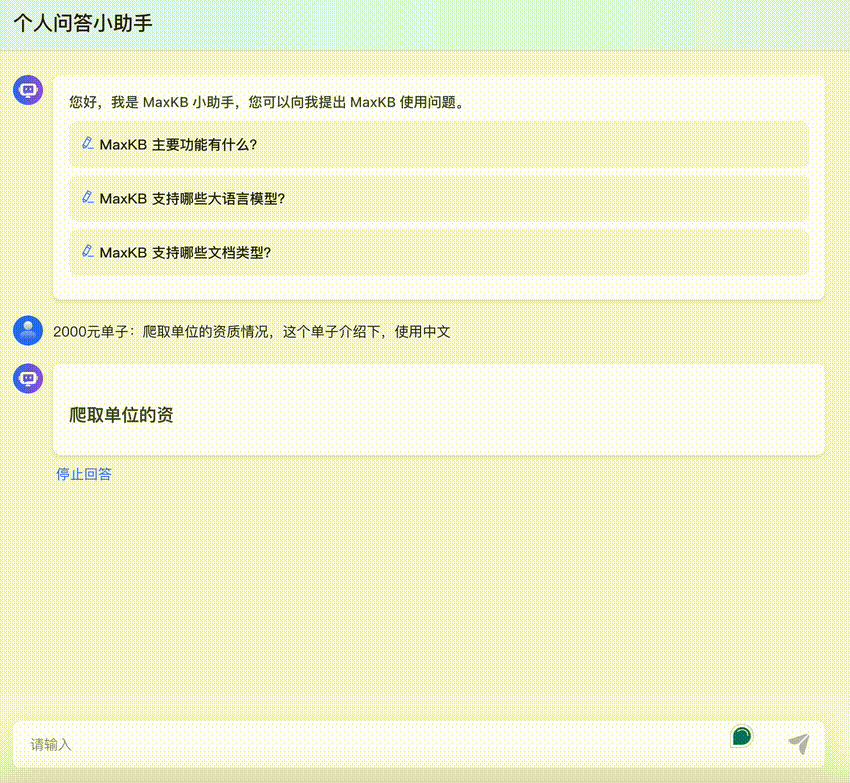Screen dimensions: 850x783
Task: Select suggested question MaxKB 支持哪些文档类型?
Action: tap(439, 252)
